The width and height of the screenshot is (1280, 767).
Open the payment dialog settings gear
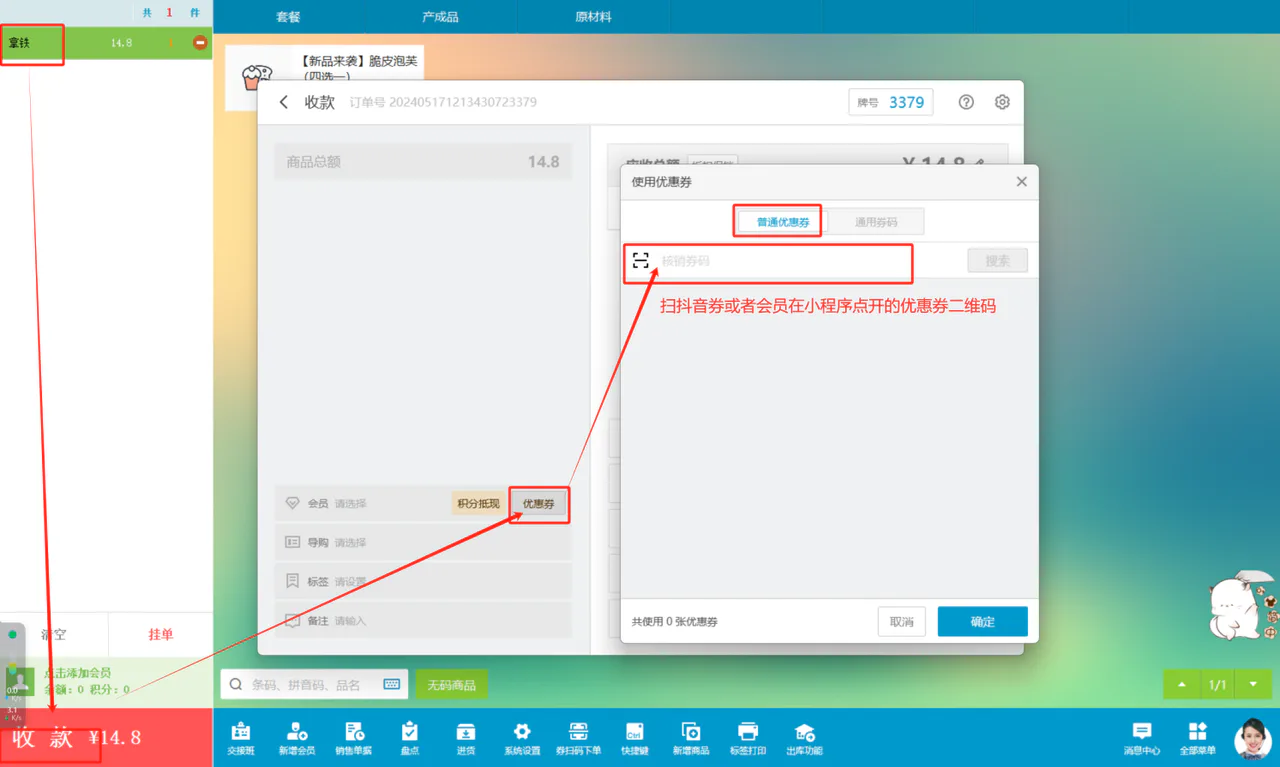(x=1002, y=102)
